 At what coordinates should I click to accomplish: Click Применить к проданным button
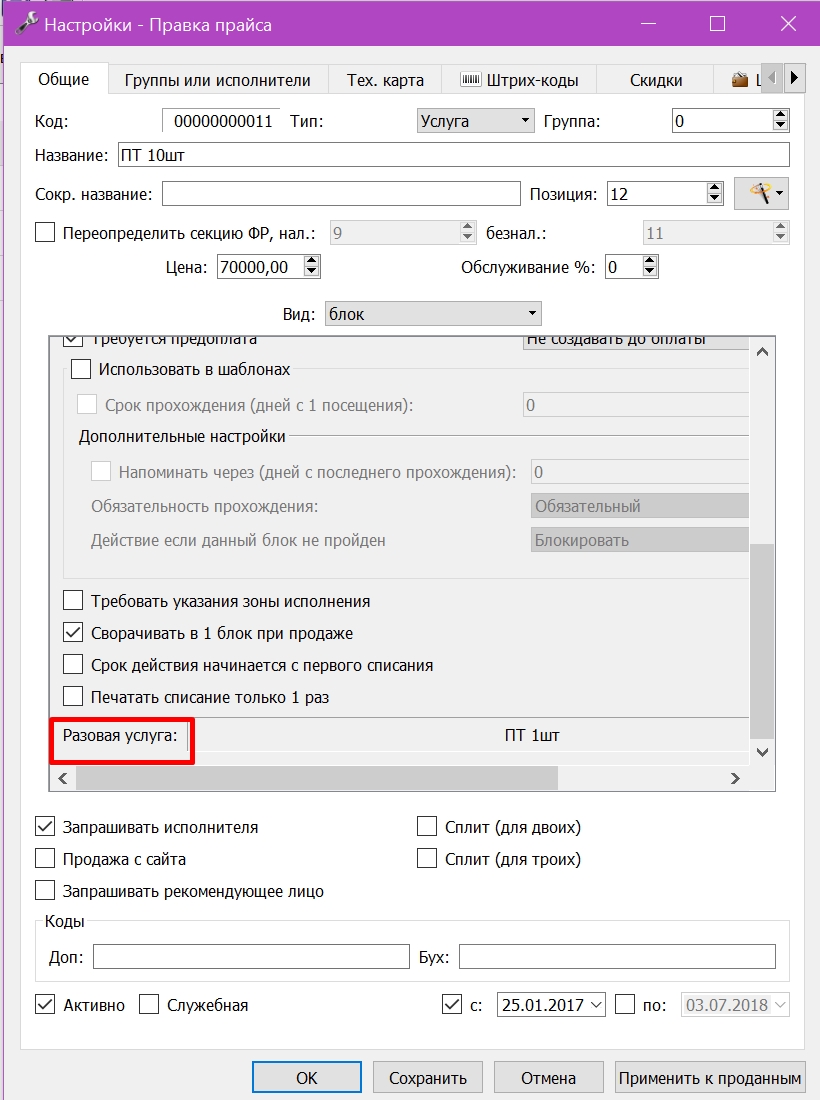[x=710, y=1078]
